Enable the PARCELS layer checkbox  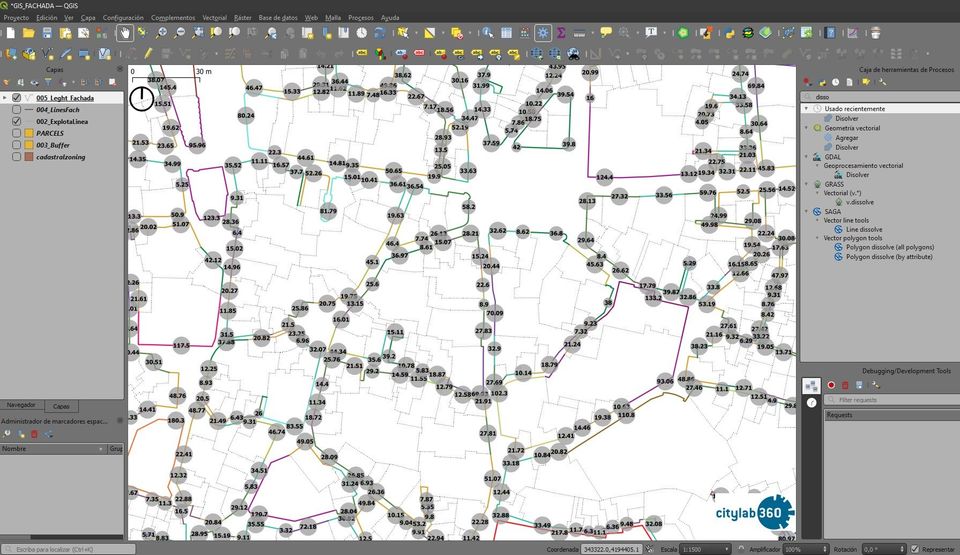[x=16, y=133]
